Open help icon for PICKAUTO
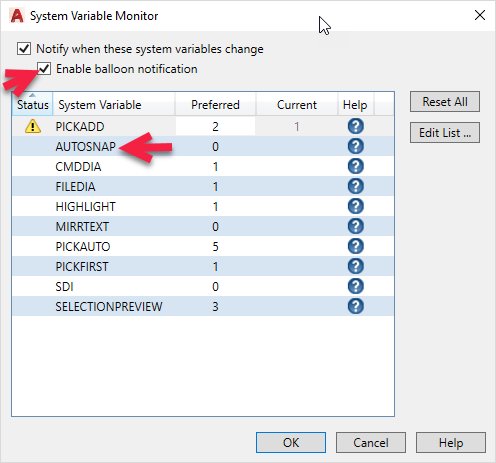Image resolution: width=496 pixels, height=463 pixels. click(355, 246)
